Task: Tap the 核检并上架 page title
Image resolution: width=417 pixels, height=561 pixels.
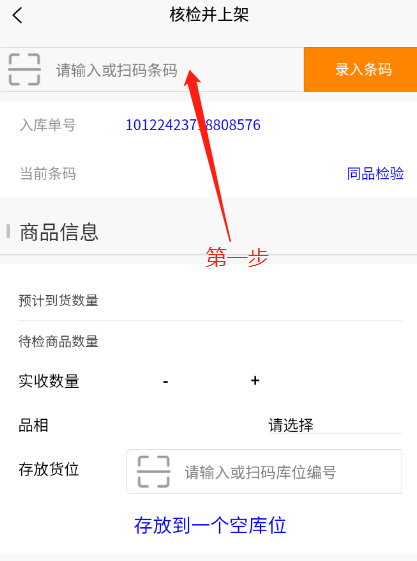Action: [x=209, y=15]
